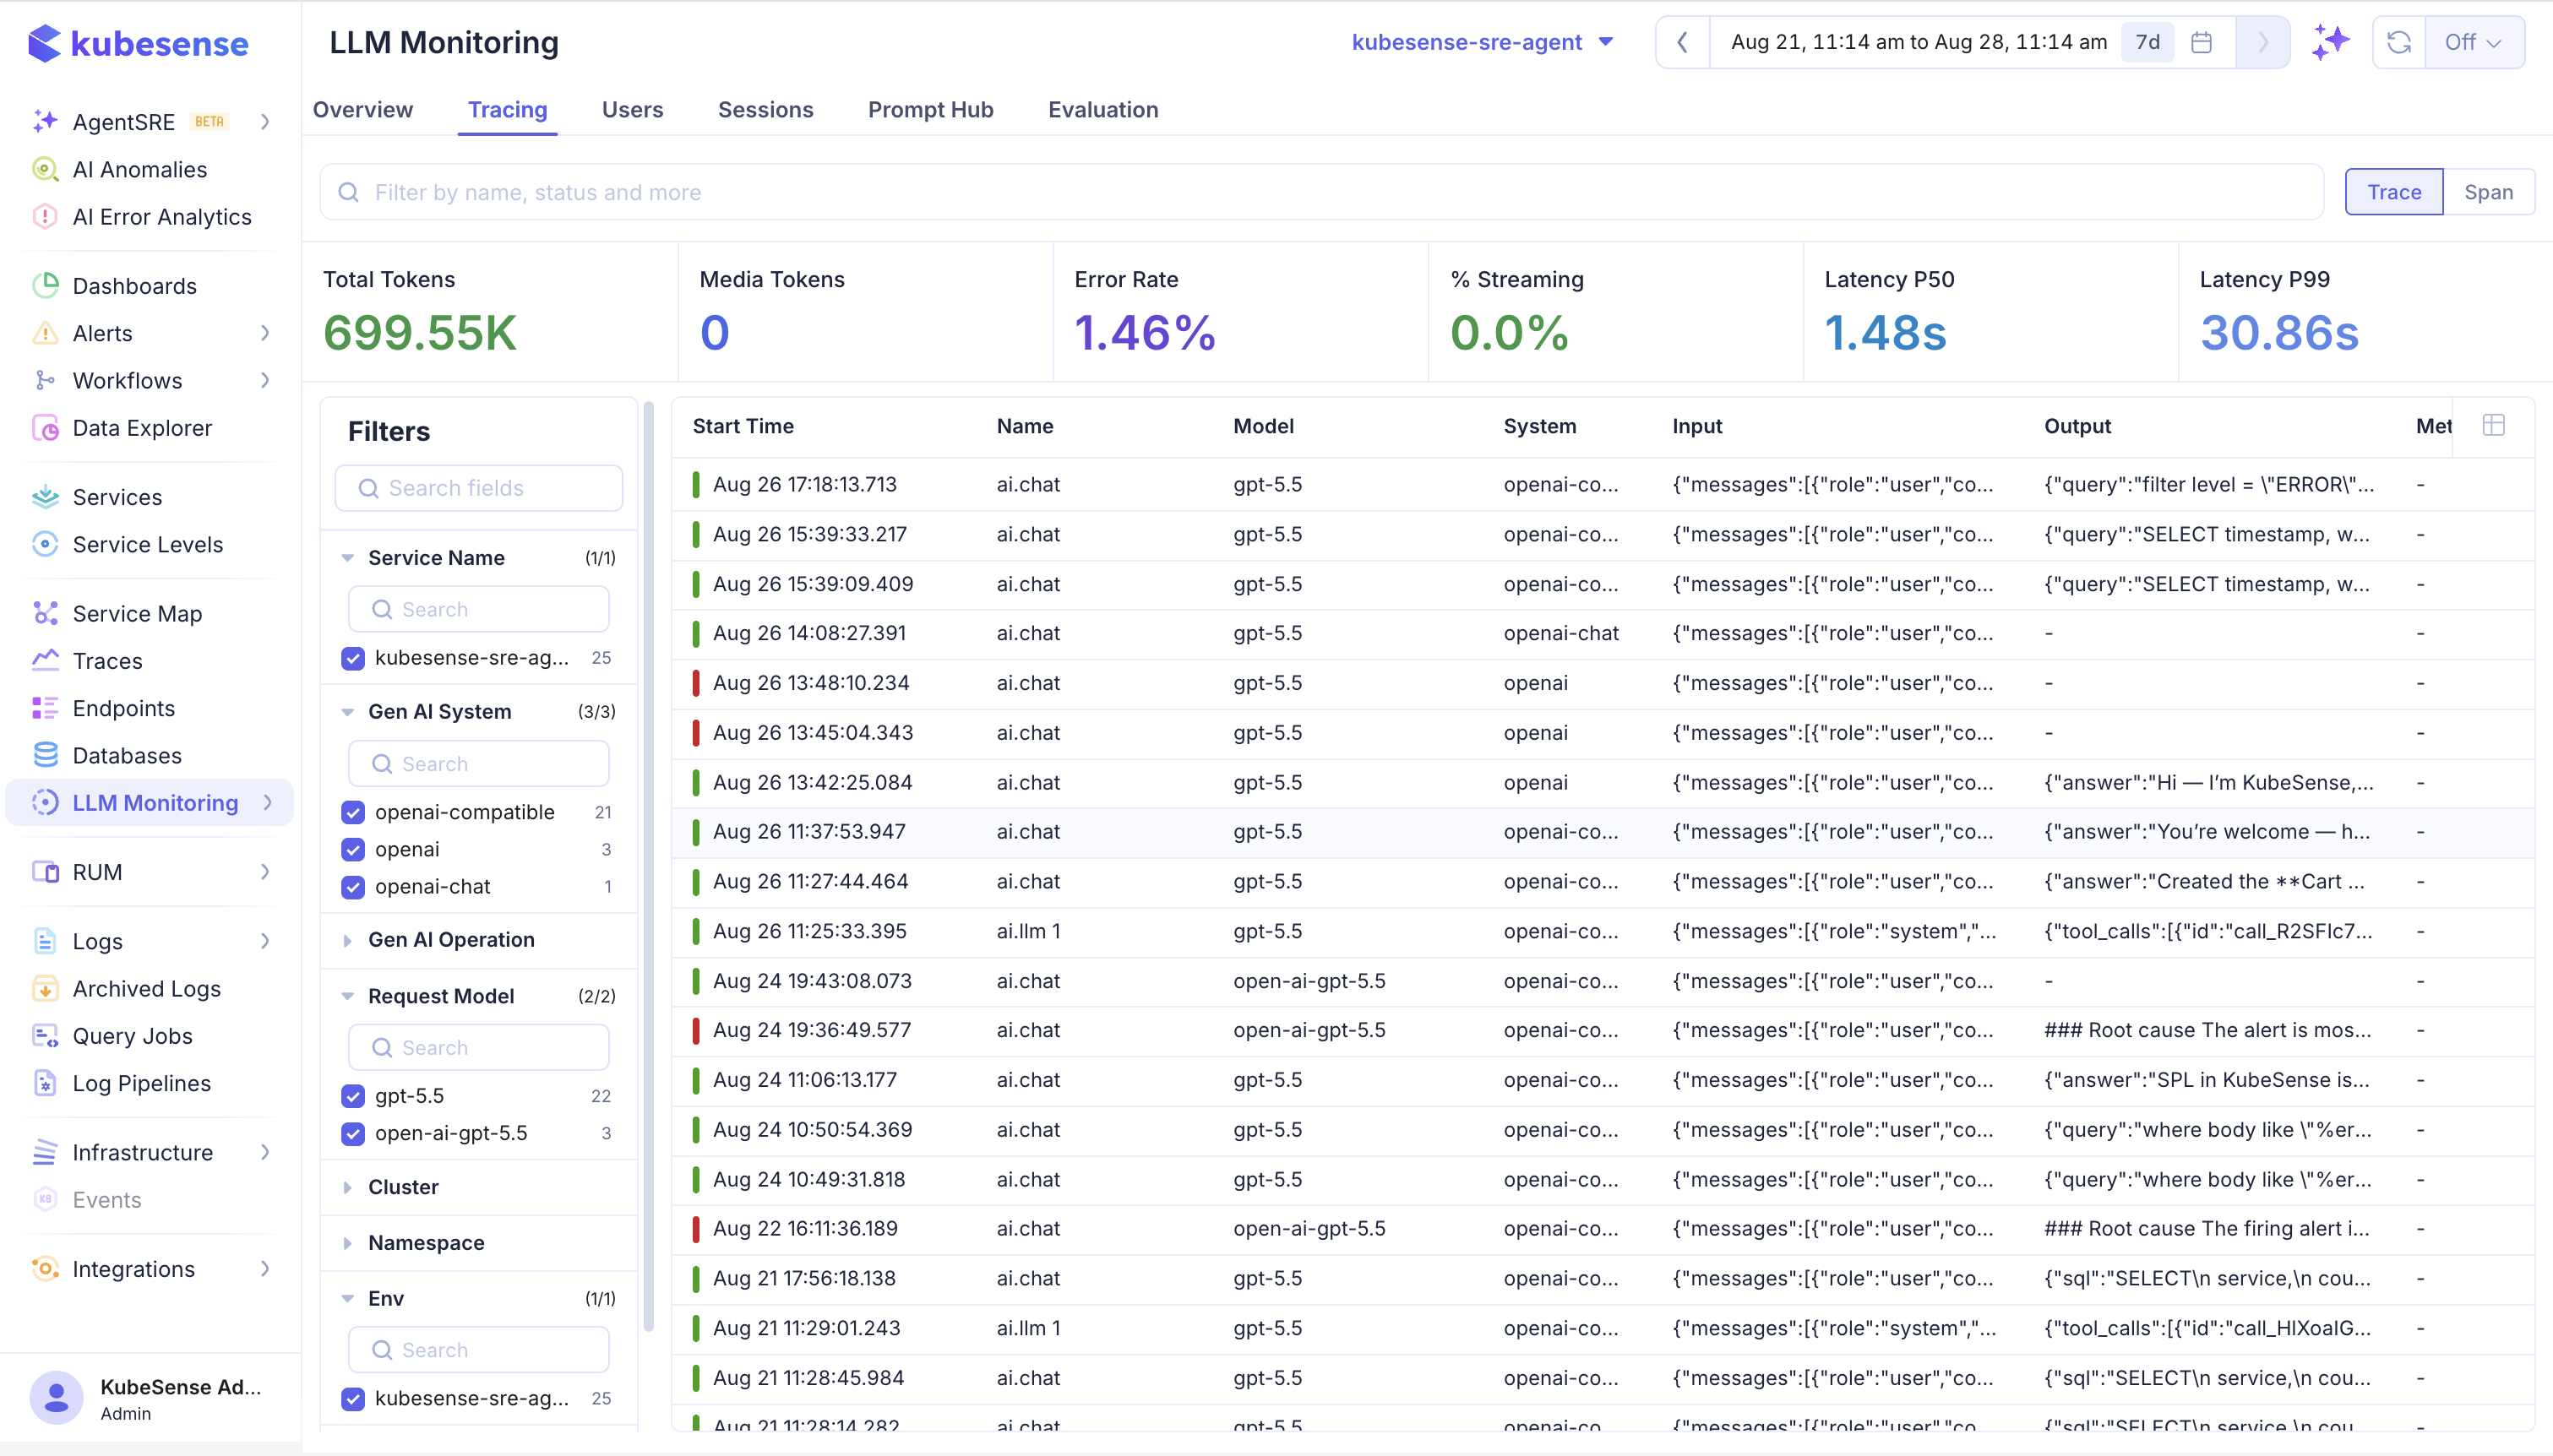The image size is (2553, 1456).
Task: Uncheck the openai system filter
Action: [x=353, y=849]
